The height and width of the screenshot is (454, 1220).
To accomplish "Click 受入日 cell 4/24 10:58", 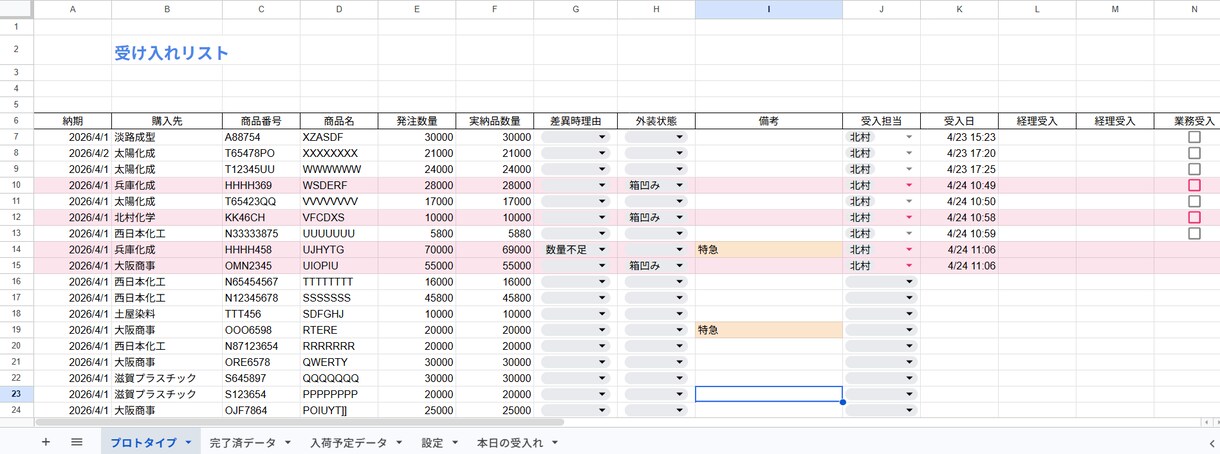I will pos(959,217).
